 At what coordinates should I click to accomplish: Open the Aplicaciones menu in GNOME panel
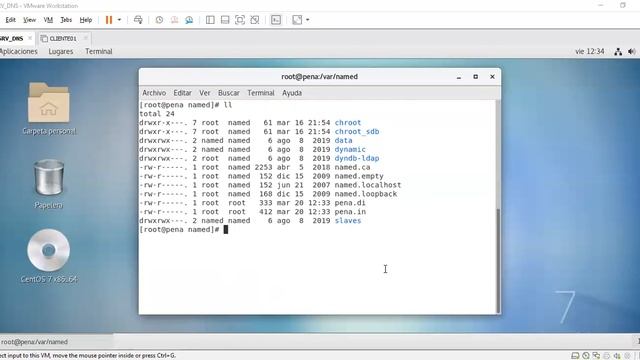18,51
